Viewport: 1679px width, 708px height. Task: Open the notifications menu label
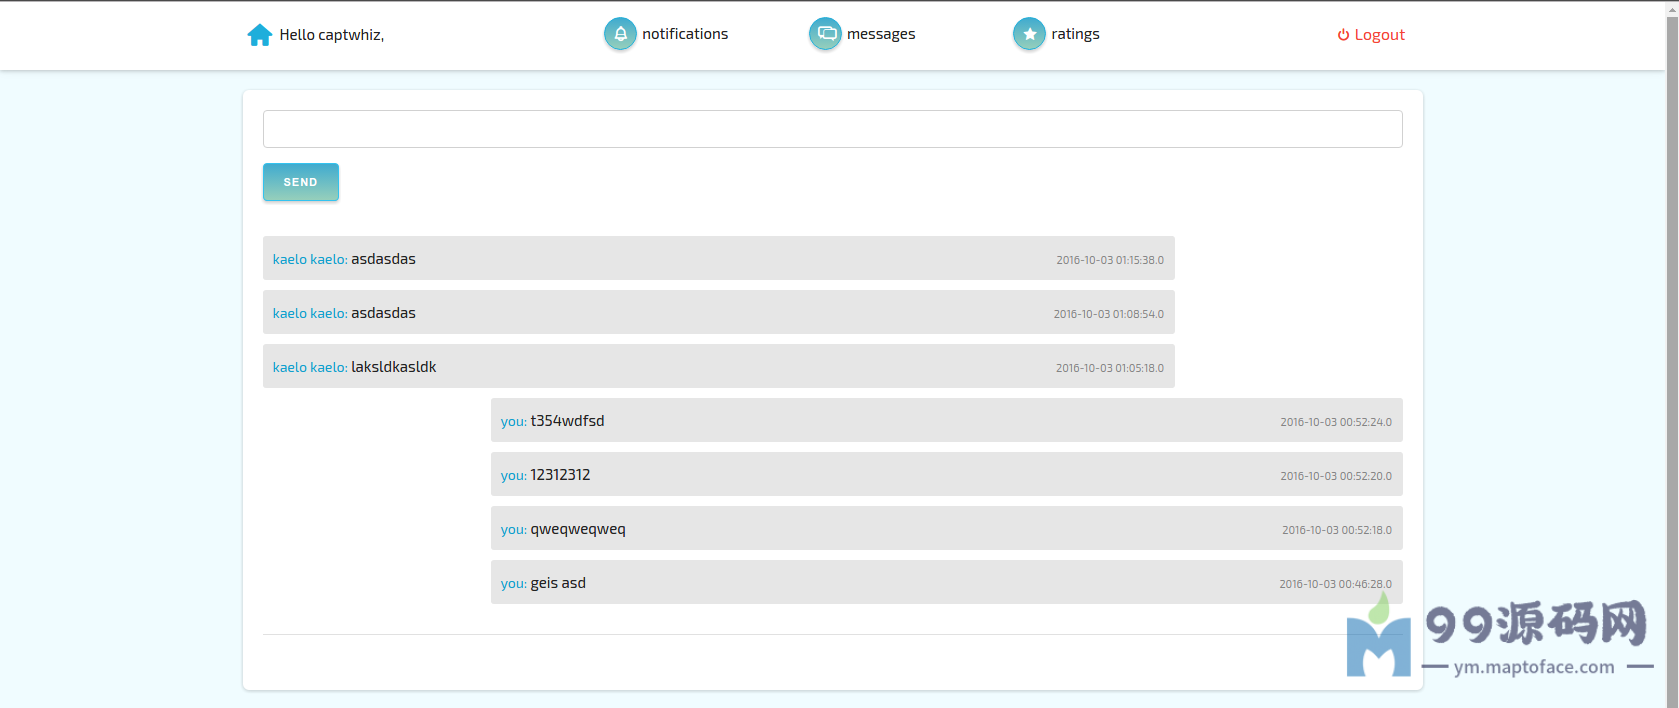coord(685,34)
